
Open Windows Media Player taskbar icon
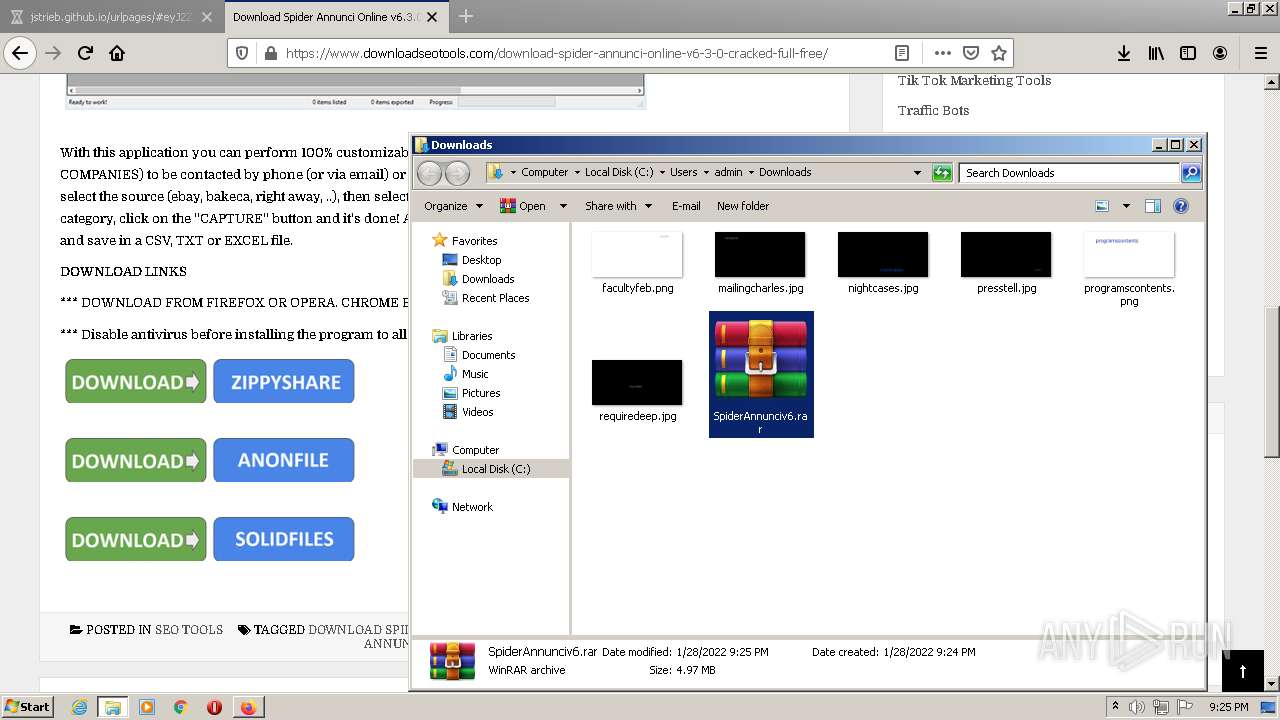pos(147,707)
